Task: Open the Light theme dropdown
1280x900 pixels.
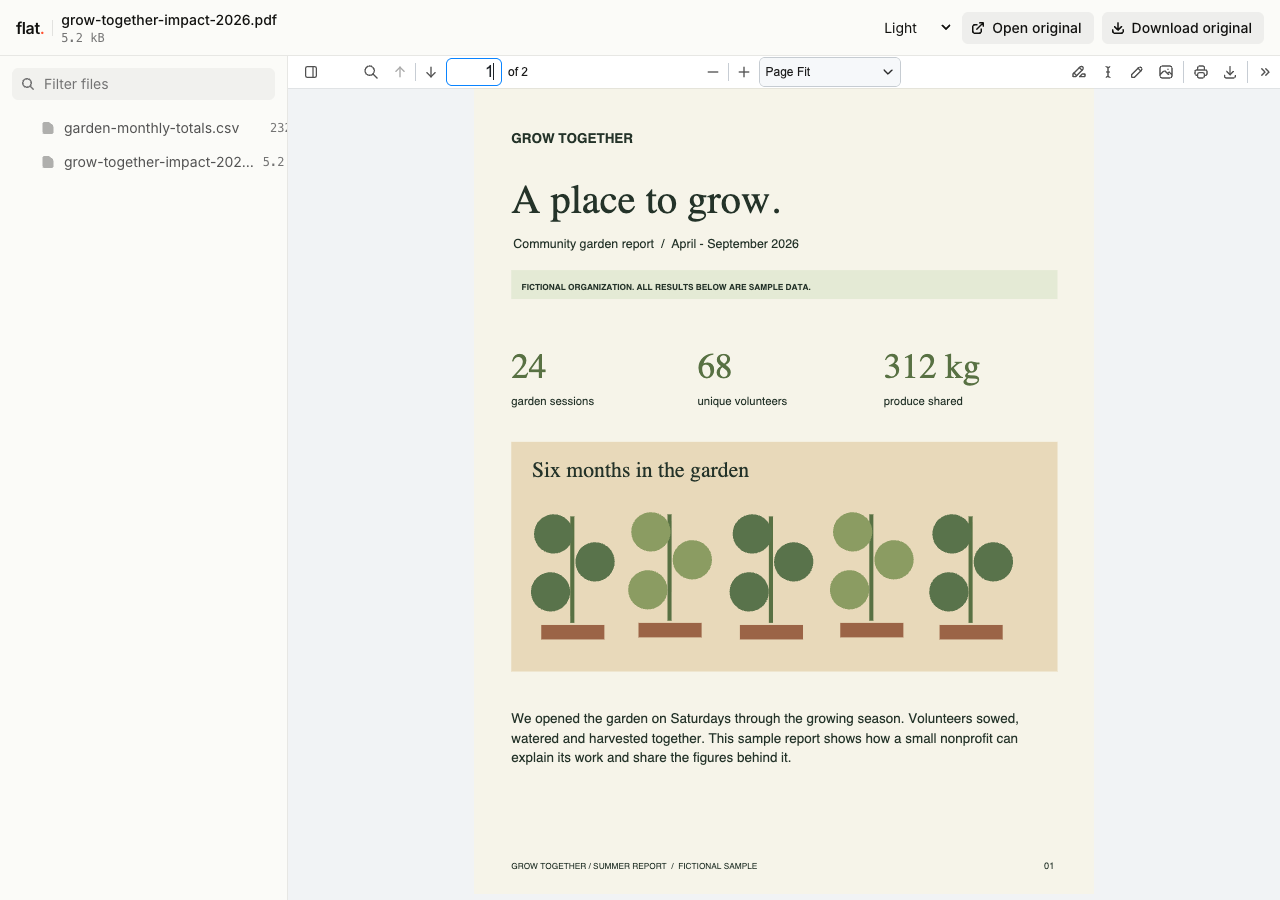Action: tap(916, 28)
